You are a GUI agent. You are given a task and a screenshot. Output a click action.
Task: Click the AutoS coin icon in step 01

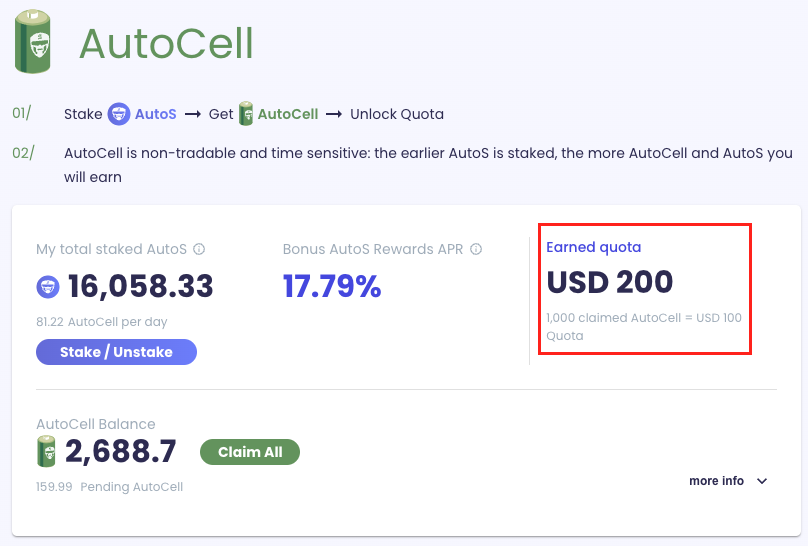coord(119,114)
